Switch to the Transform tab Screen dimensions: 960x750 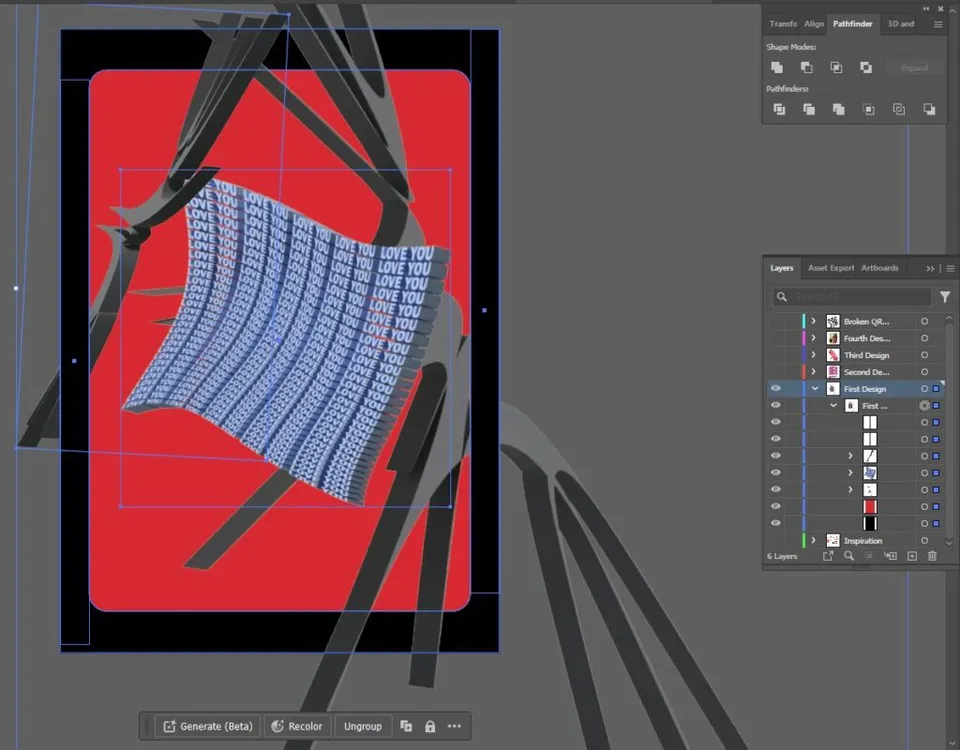[783, 24]
